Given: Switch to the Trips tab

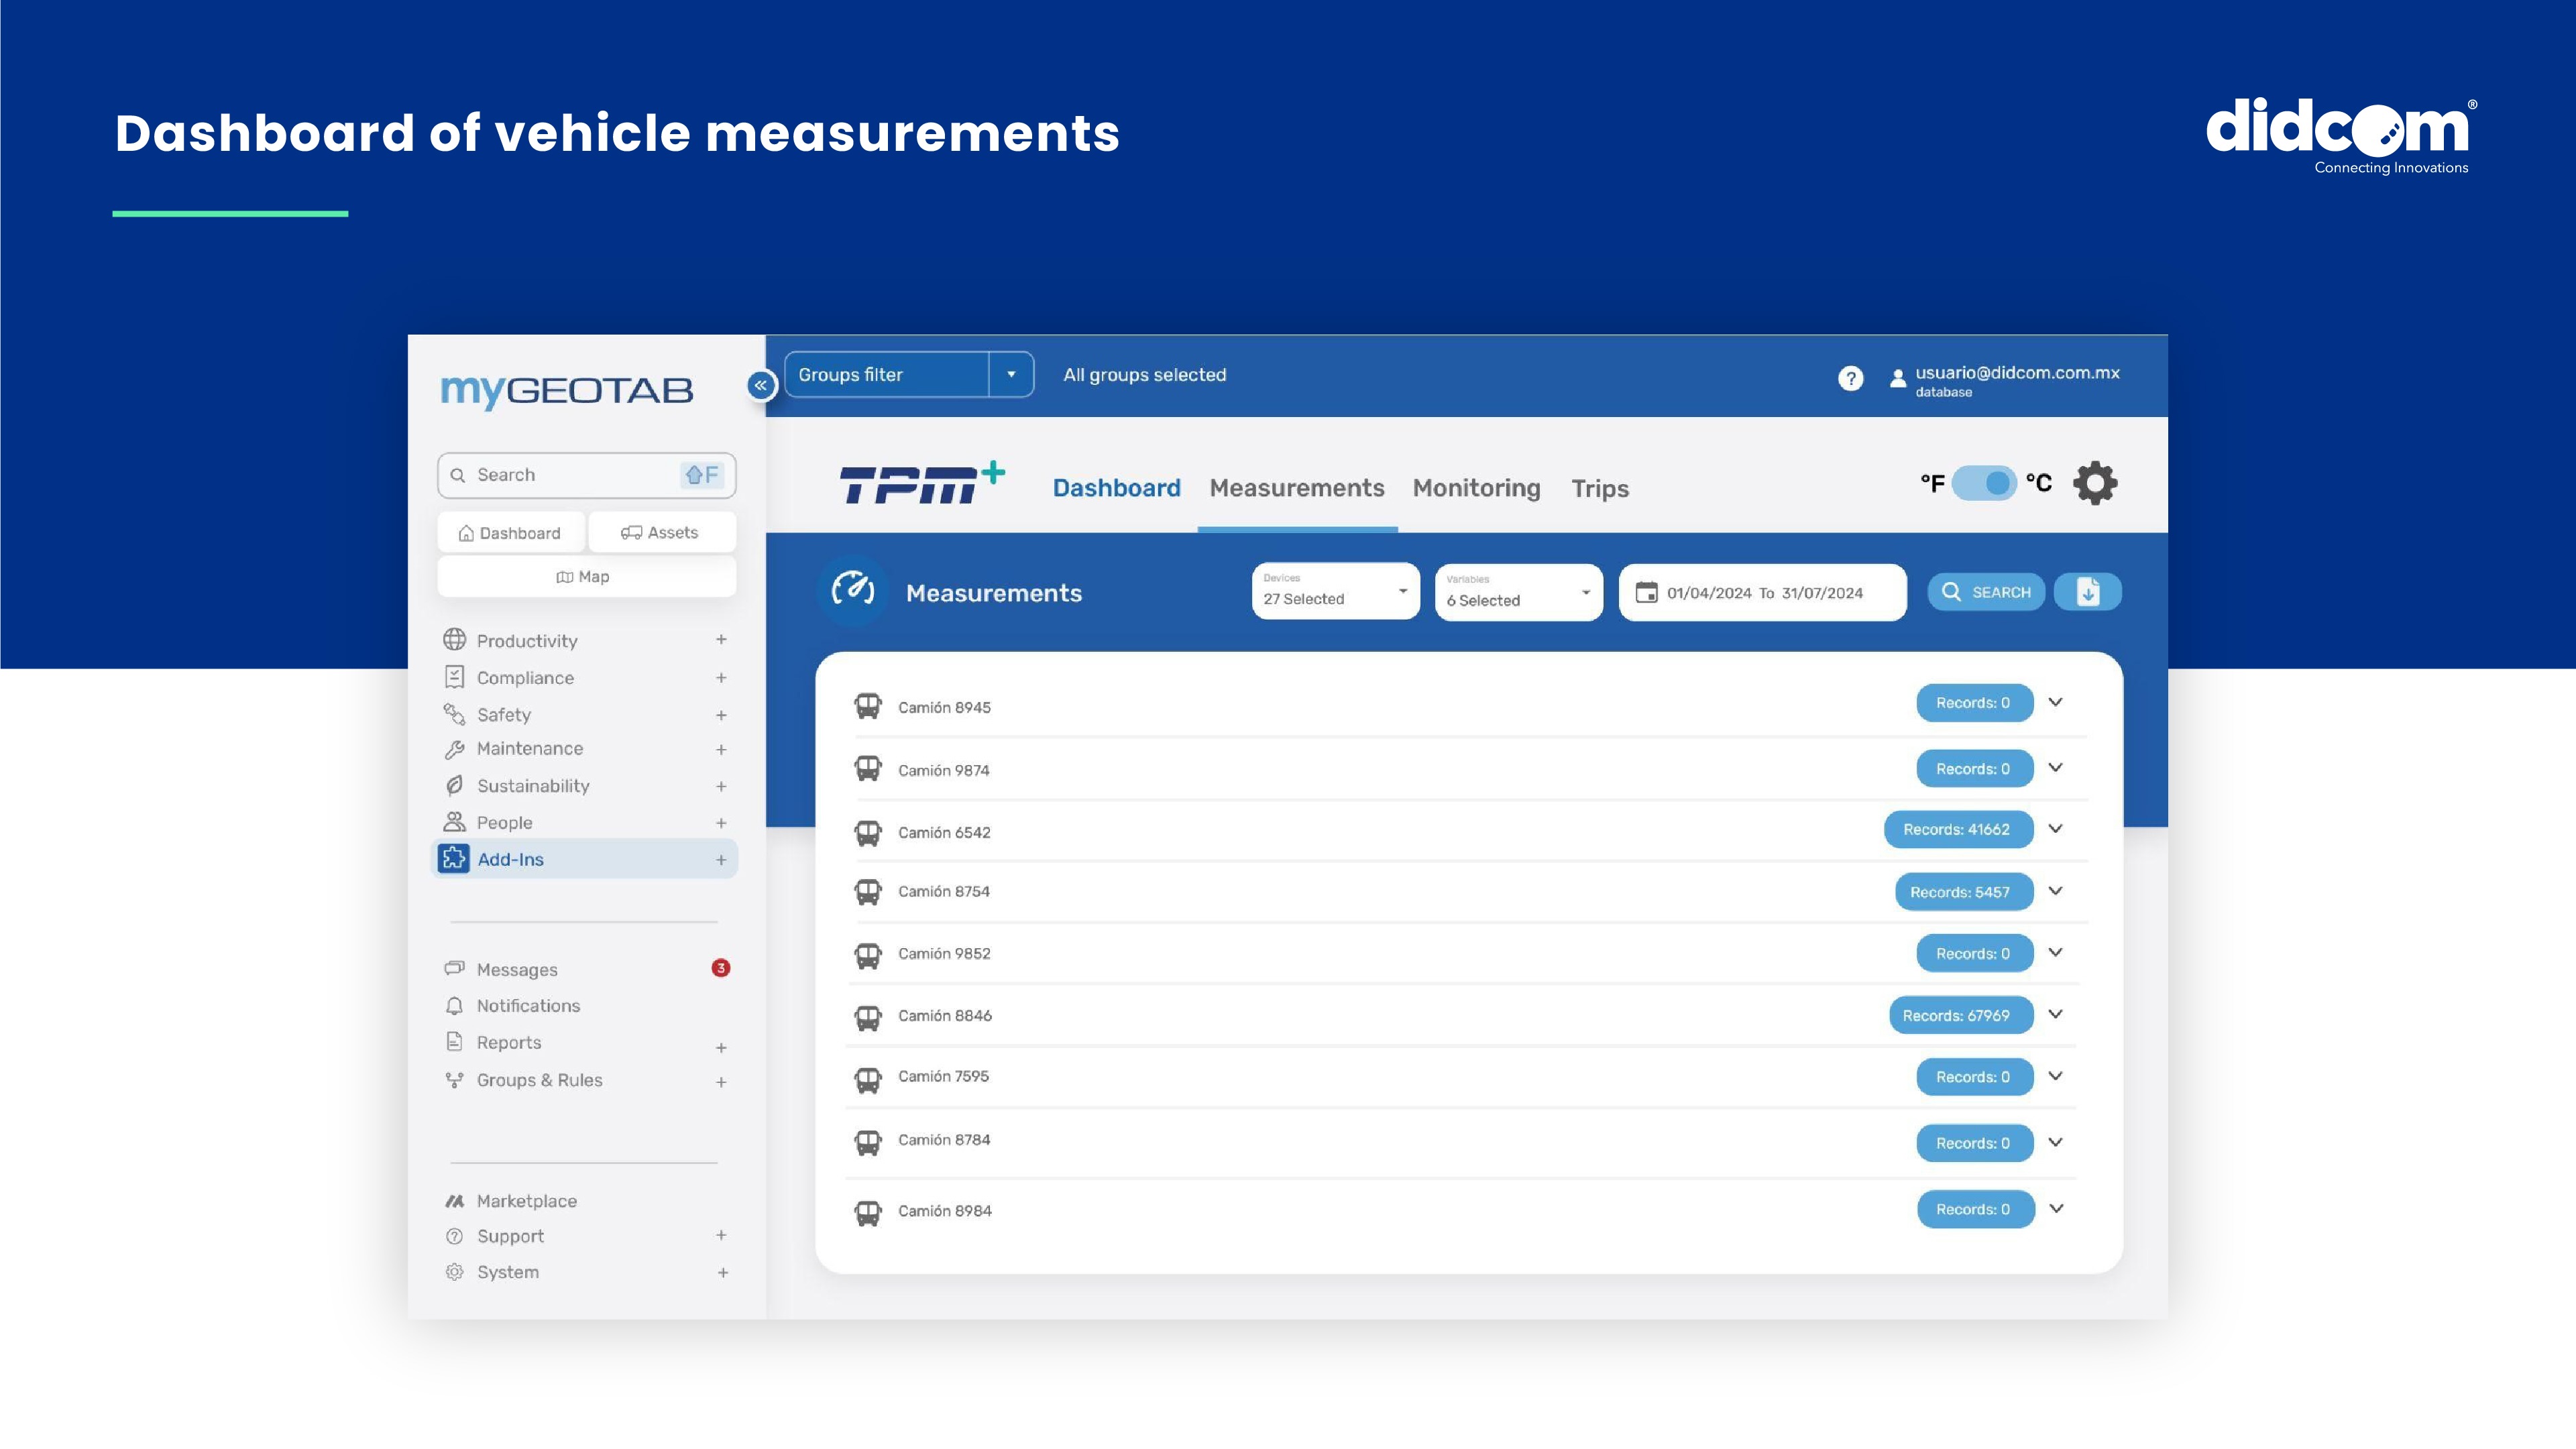Looking at the screenshot, I should point(1599,489).
